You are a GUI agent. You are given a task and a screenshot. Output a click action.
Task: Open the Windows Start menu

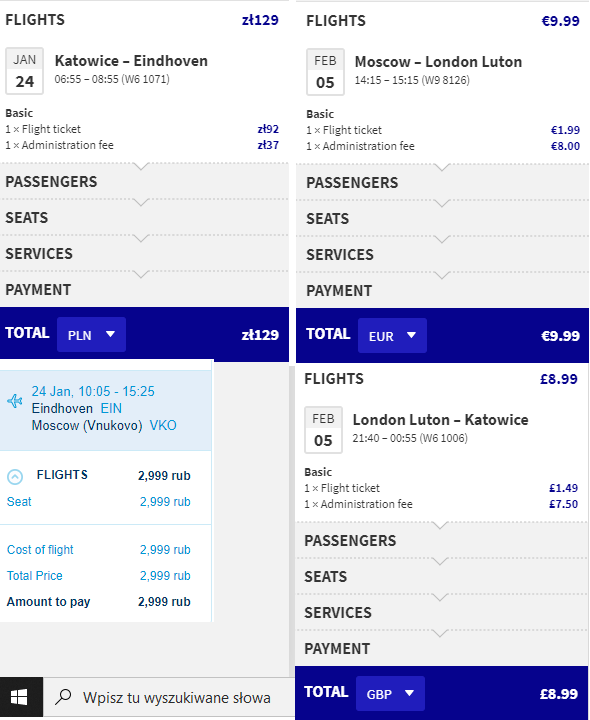(x=21, y=698)
